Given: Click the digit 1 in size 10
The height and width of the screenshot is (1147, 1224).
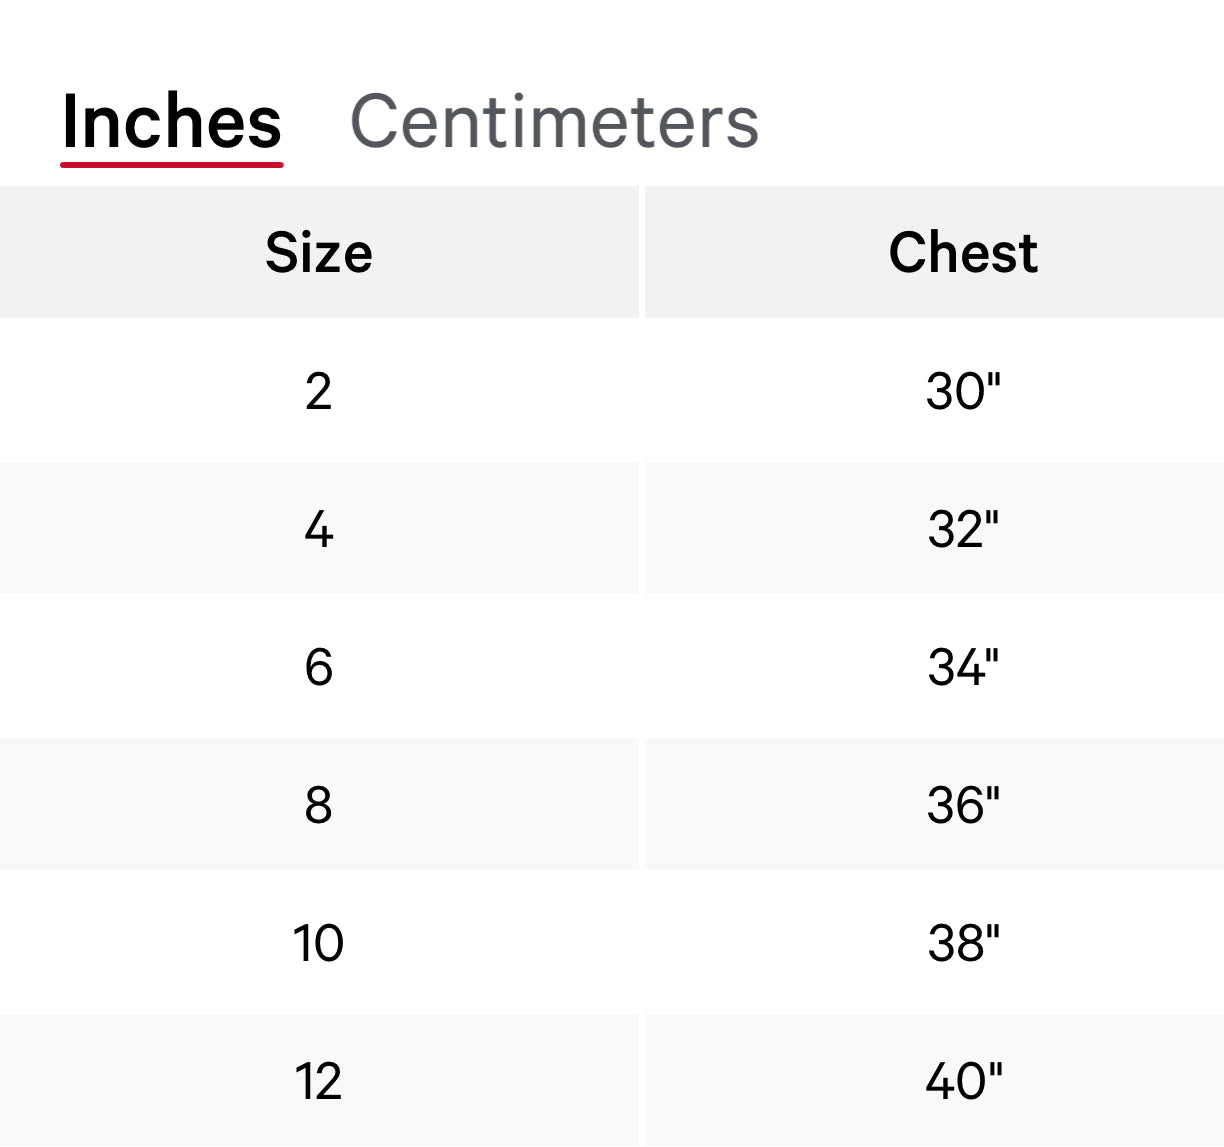Looking at the screenshot, I should click(x=303, y=942).
